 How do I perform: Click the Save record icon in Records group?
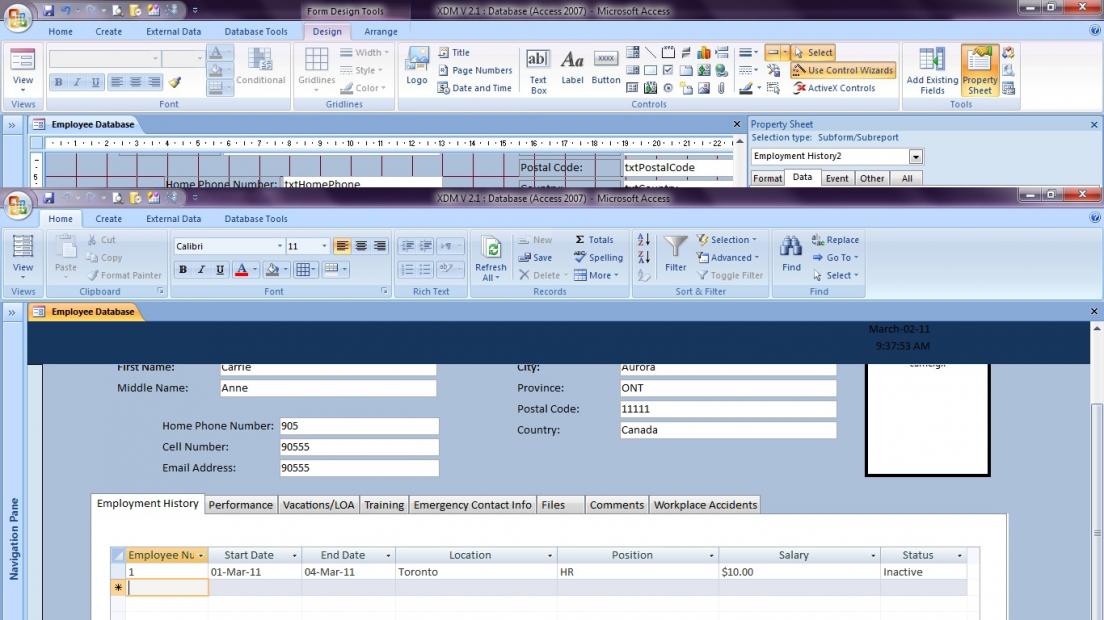535,258
